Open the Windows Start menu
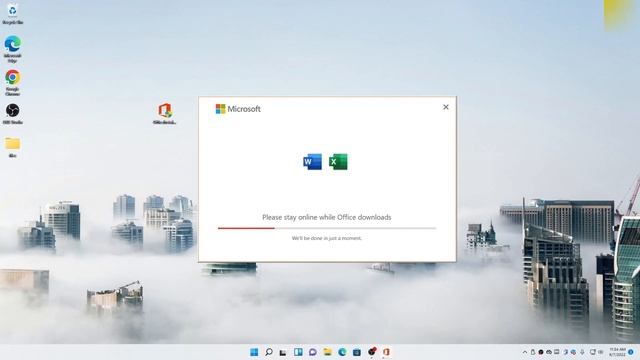Viewport: 640px width, 360px height. pos(254,352)
